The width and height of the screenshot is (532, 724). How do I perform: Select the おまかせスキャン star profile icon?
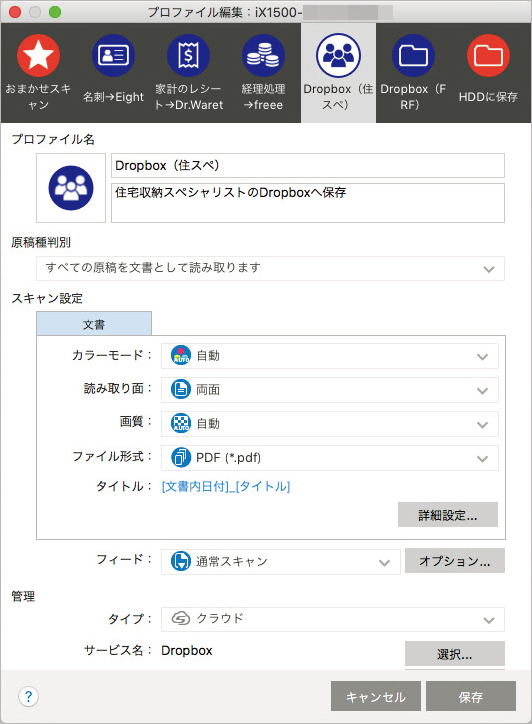38,55
